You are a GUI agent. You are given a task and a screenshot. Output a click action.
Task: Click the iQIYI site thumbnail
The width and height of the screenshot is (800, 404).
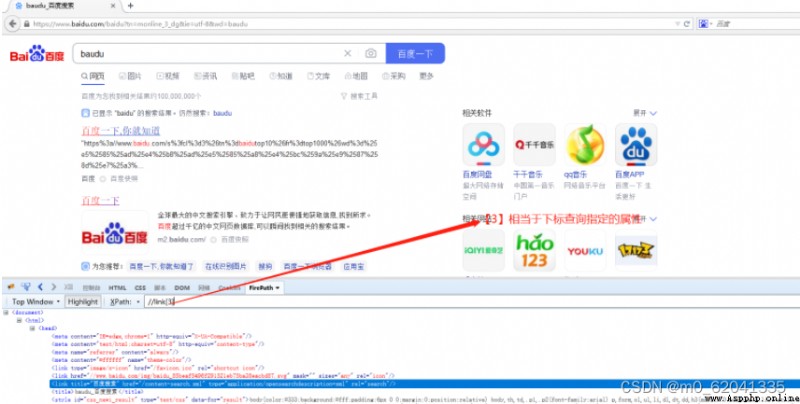pos(483,250)
